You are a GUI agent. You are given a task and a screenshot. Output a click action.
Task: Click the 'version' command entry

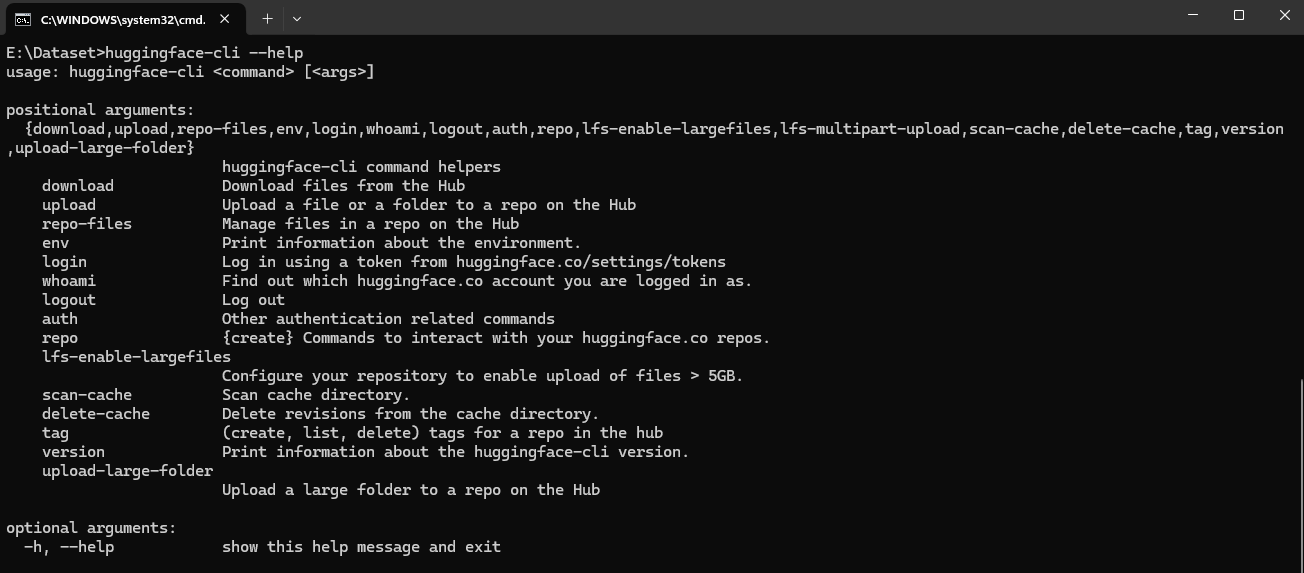73,452
